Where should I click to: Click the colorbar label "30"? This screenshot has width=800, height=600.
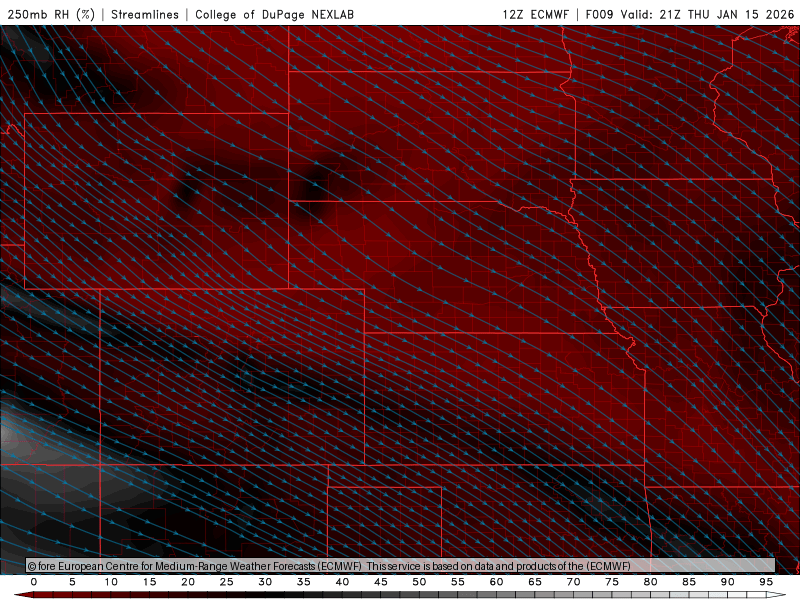coord(265,582)
